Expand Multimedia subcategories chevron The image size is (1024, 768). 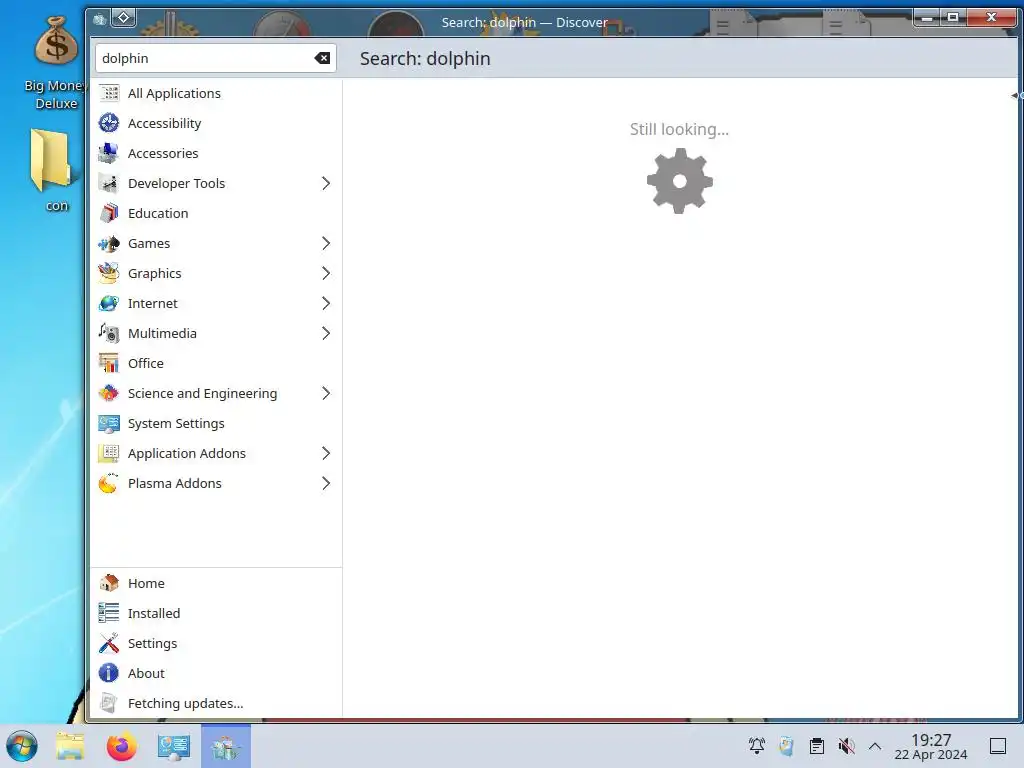click(x=326, y=334)
